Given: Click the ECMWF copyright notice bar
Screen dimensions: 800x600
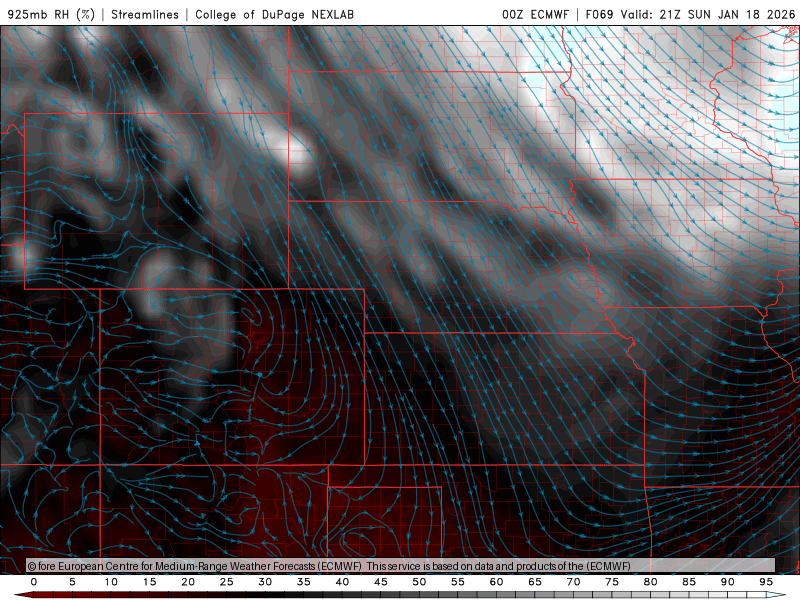Looking at the screenshot, I should click(401, 566).
